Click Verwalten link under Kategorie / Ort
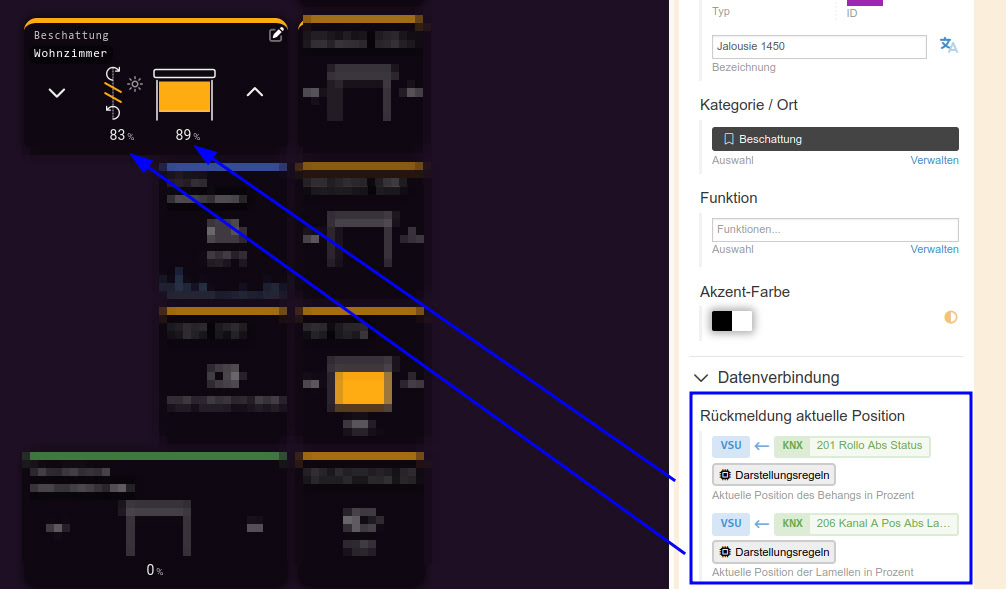This screenshot has width=1006, height=589. 934,160
